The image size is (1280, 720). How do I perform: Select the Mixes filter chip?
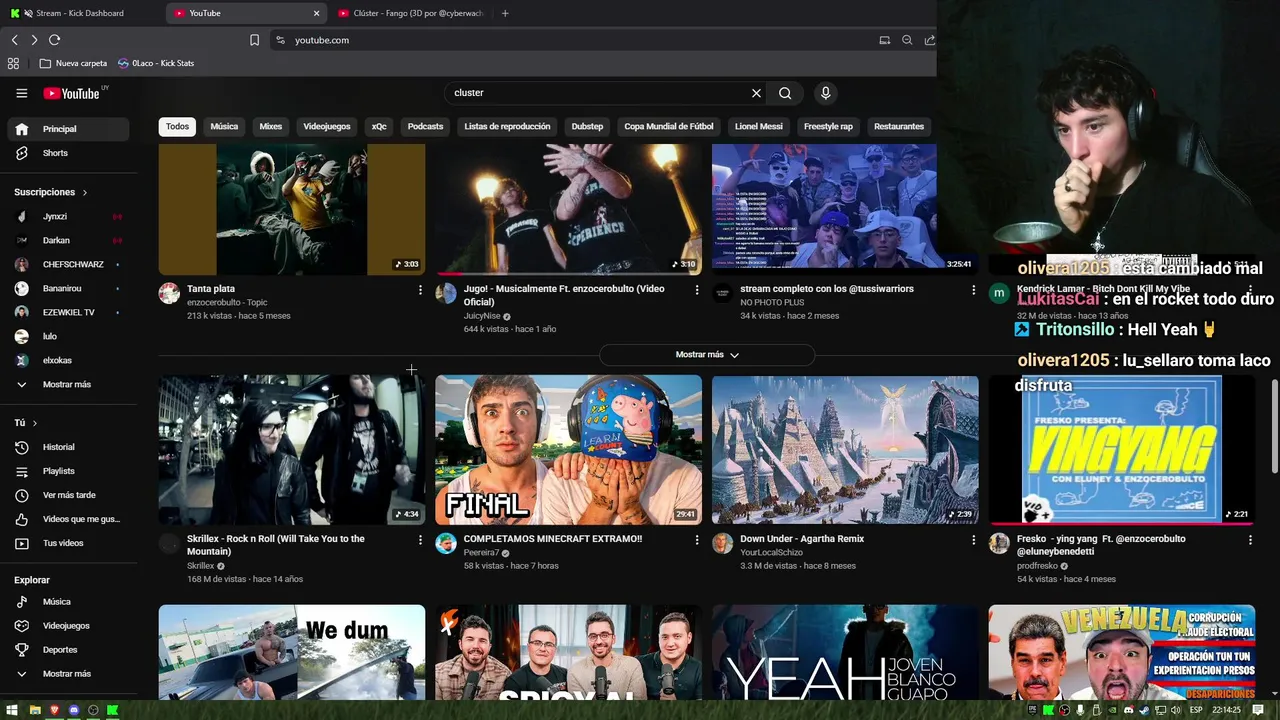(x=271, y=127)
